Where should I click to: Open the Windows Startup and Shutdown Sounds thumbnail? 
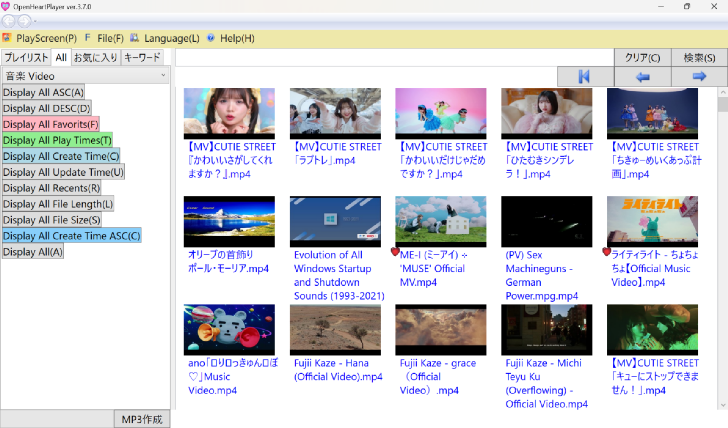click(335, 220)
